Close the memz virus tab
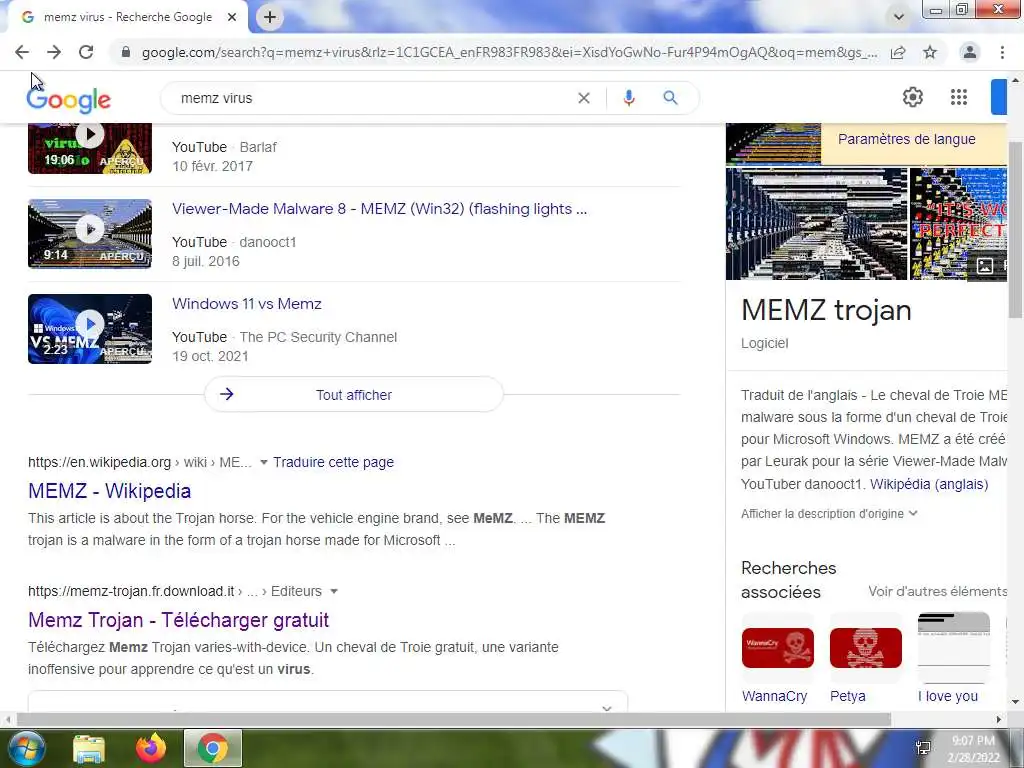 [x=232, y=17]
